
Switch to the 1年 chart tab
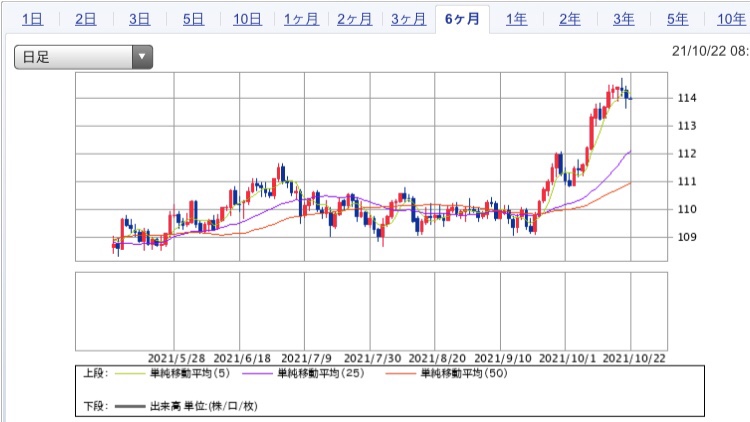[x=517, y=19]
